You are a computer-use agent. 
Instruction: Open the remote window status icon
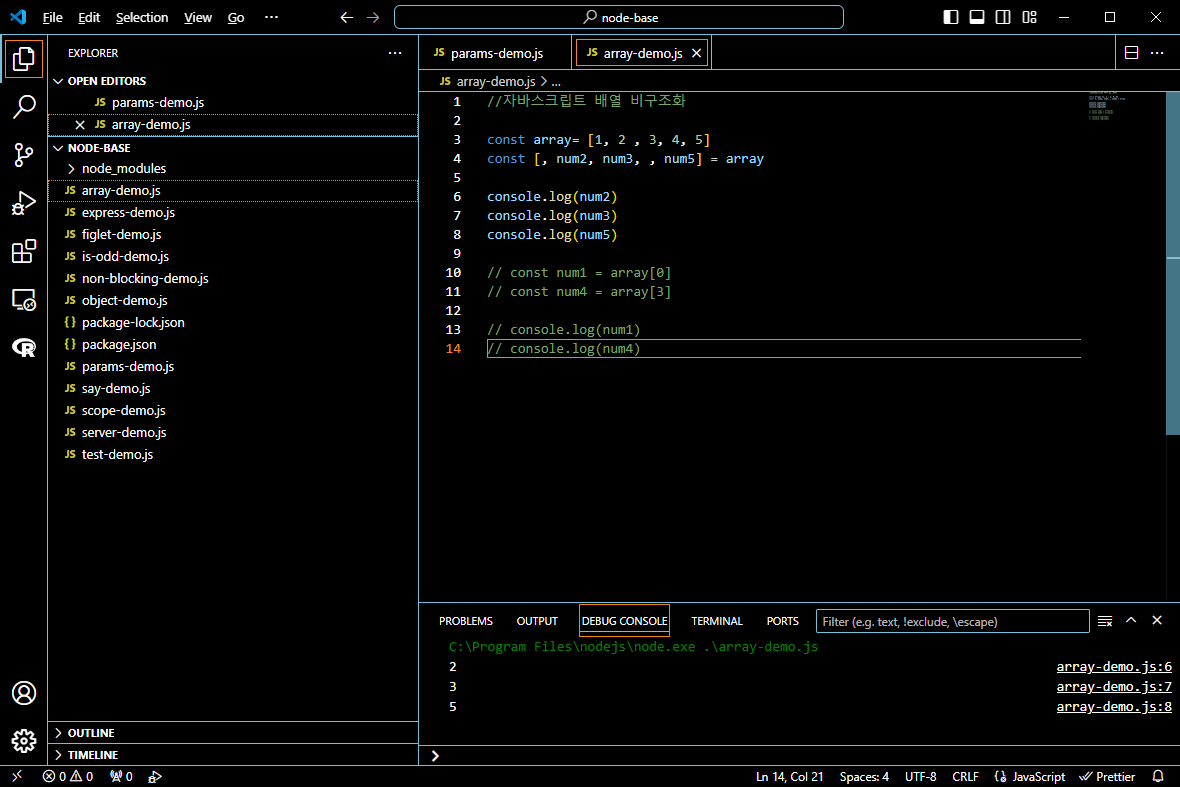(x=17, y=776)
